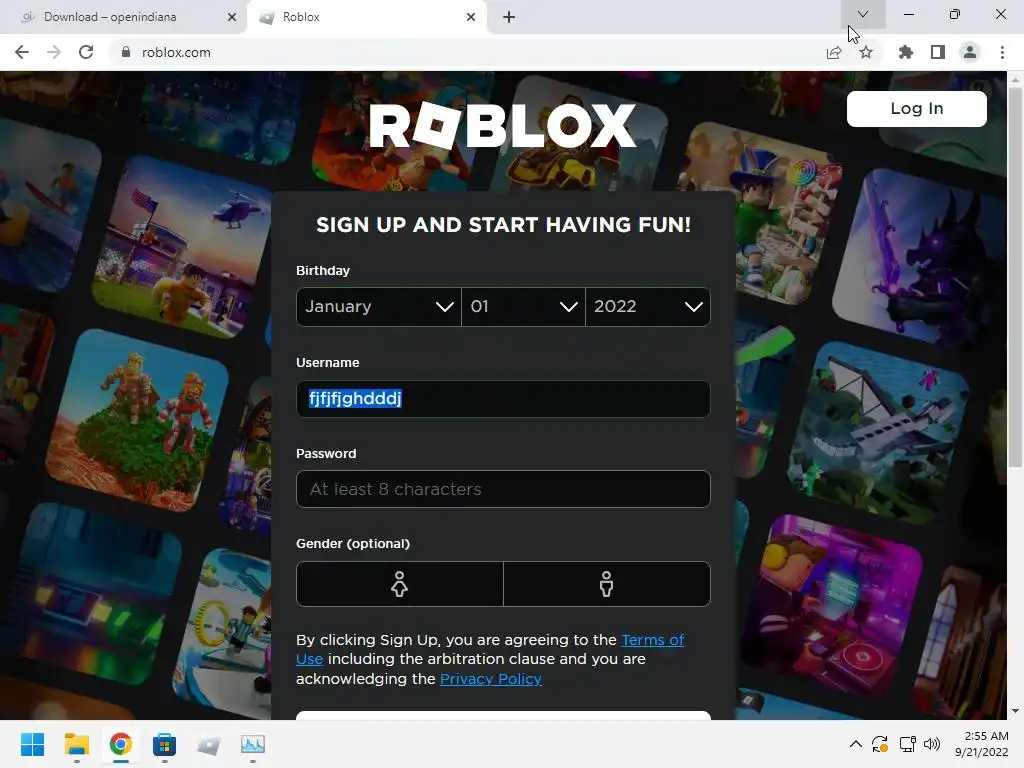Viewport: 1024px width, 768px height.
Task: View site information lock icon
Action: tap(126, 52)
